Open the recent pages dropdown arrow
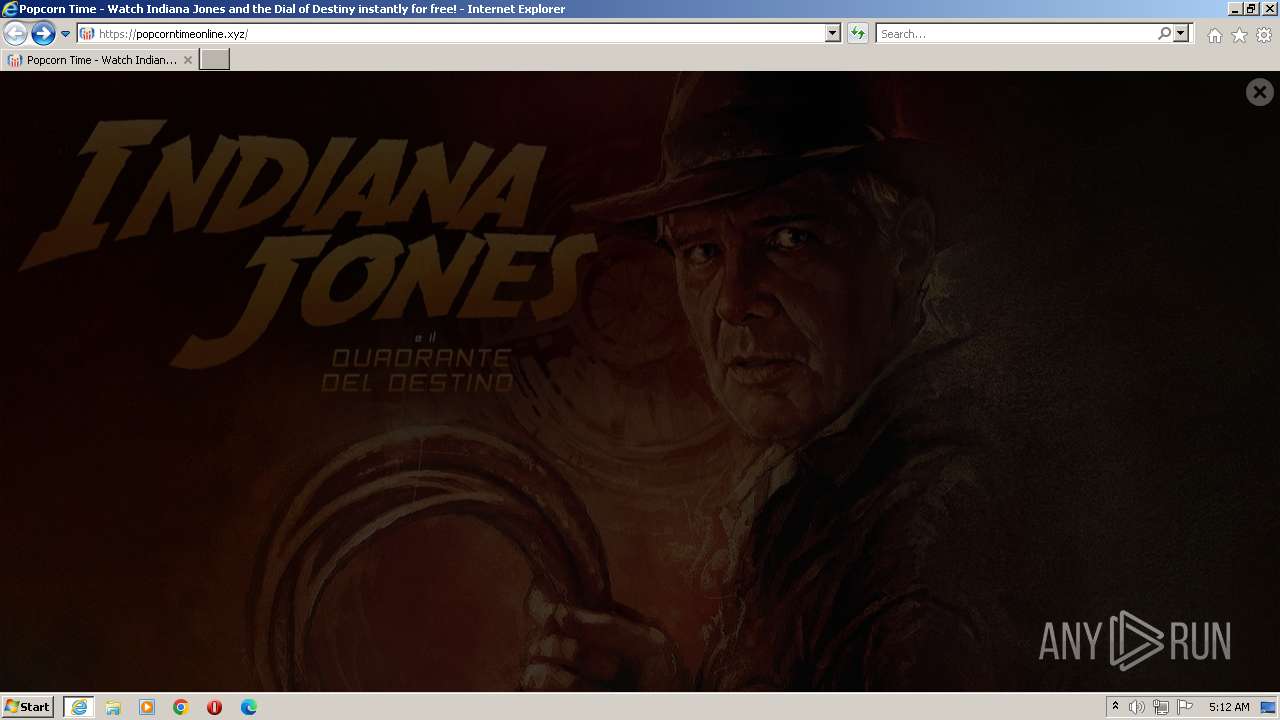The width and height of the screenshot is (1280, 720). pyautogui.click(x=66, y=34)
